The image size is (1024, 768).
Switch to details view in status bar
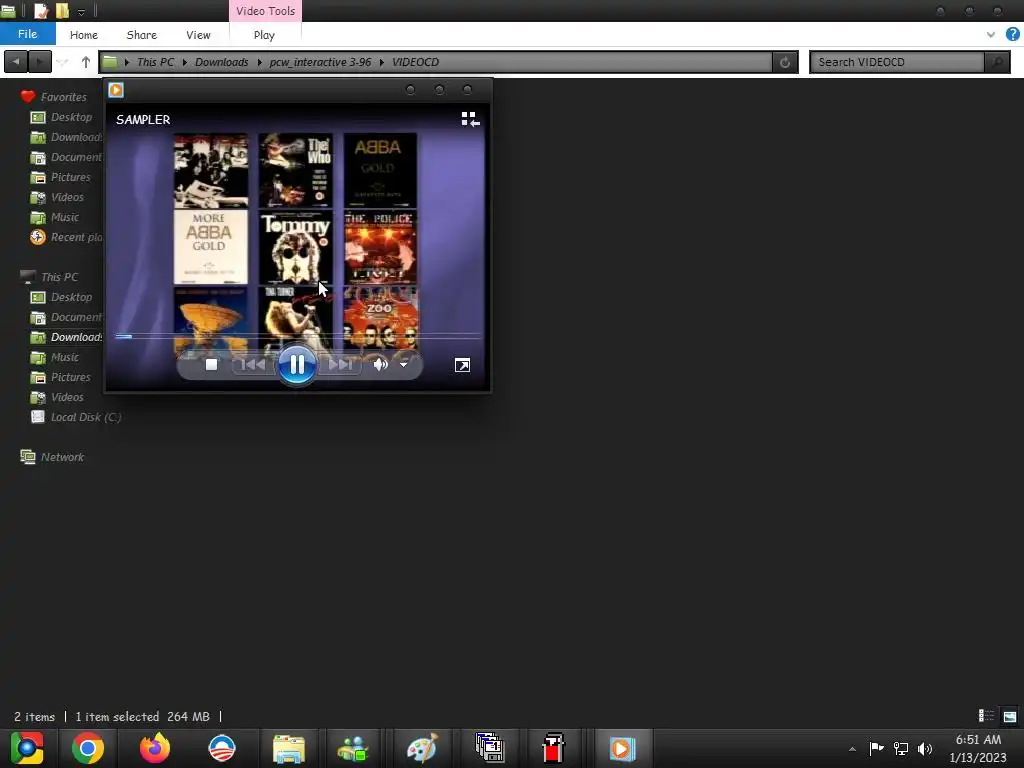986,716
